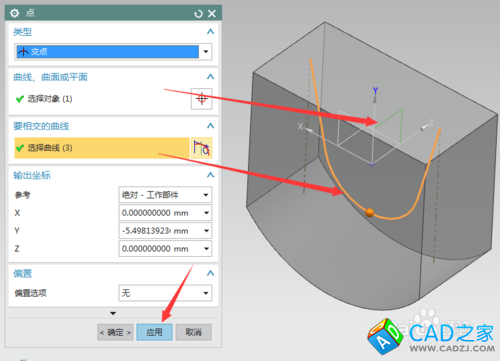Screen dimensions: 500x361
Task: Click the settings gear icon in dialog title
Action: click(15, 13)
